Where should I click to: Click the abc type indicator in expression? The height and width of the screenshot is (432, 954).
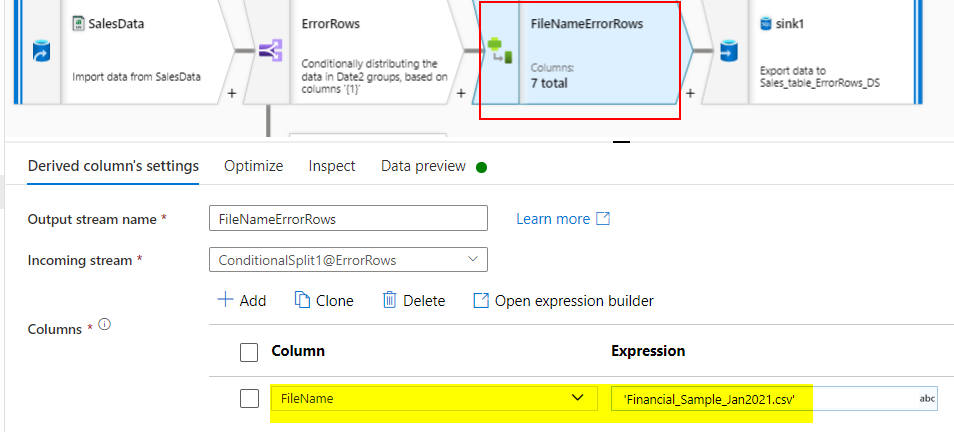pyautogui.click(x=927, y=399)
